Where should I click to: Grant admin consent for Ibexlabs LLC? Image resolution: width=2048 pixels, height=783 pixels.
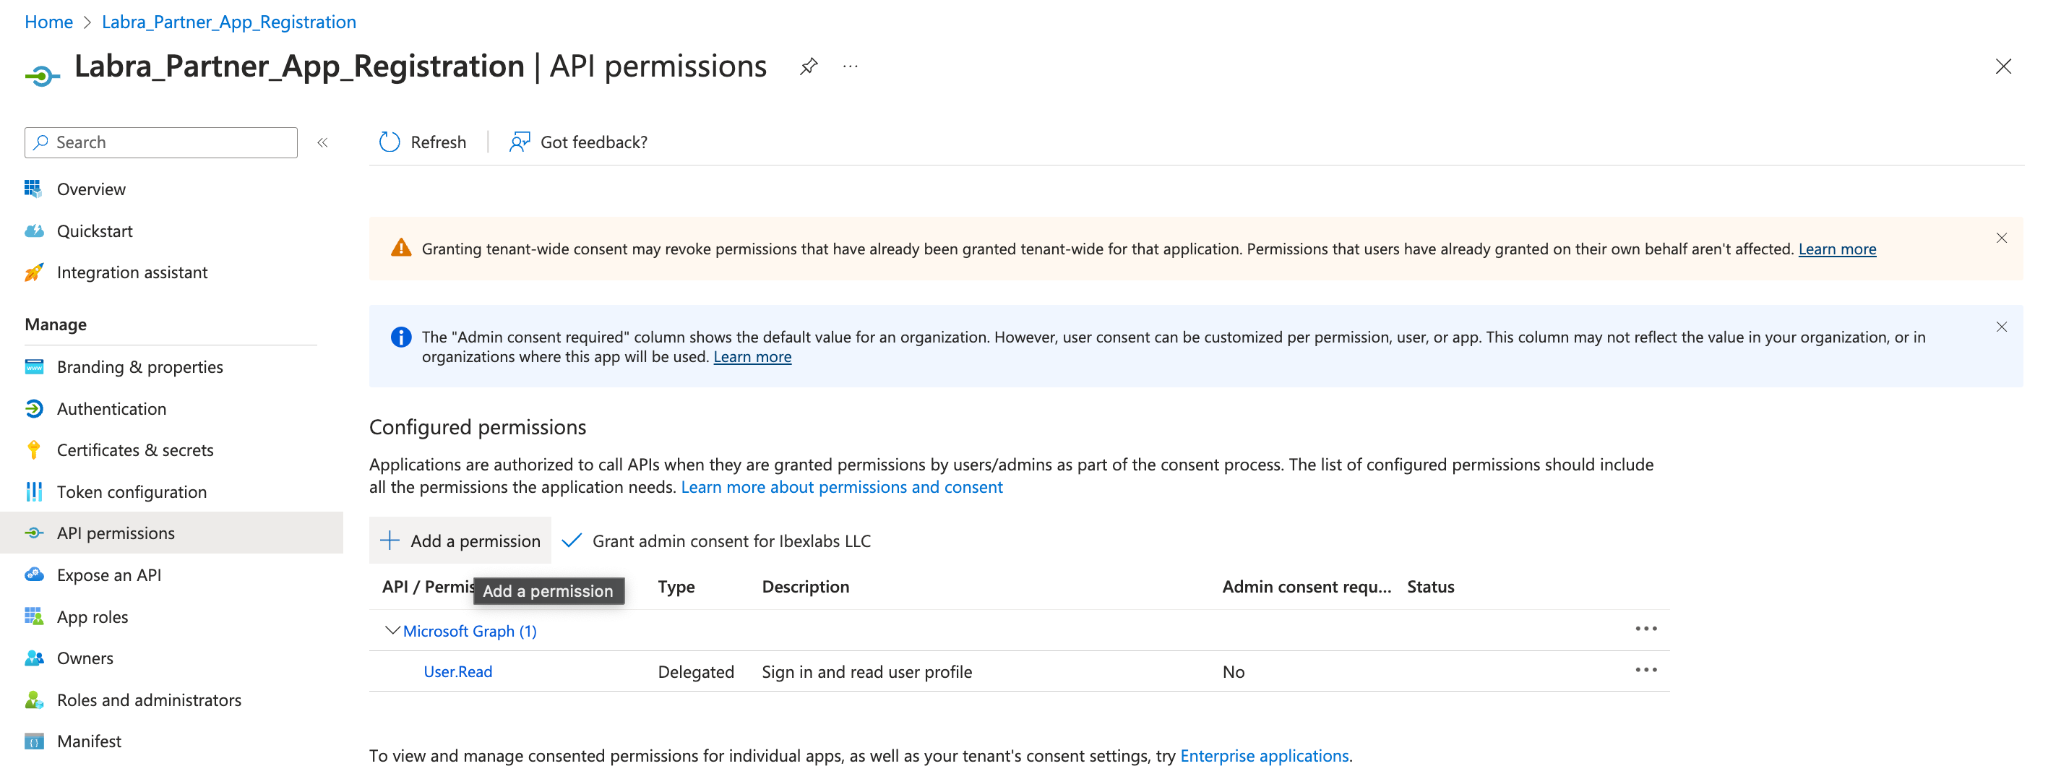(716, 541)
